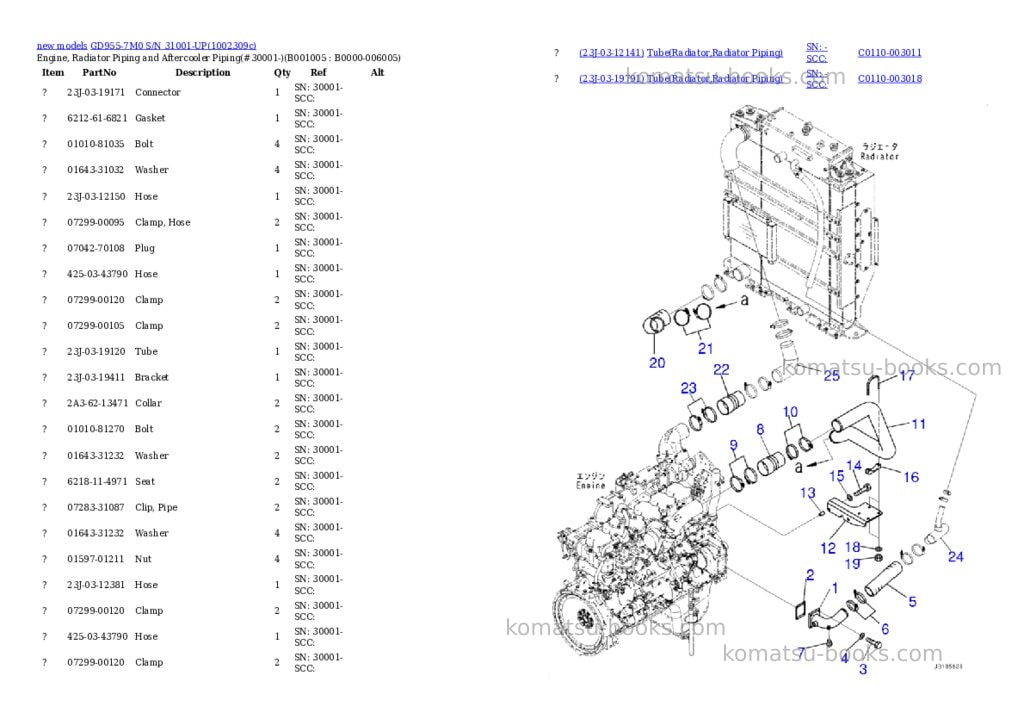Click part 07283-31087 Clip, Pipe
The width and height of the screenshot is (1024, 725).
coord(95,508)
